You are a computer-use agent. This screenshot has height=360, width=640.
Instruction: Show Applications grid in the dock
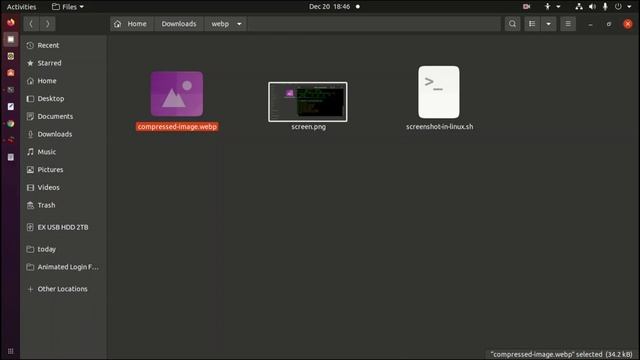click(x=11, y=351)
